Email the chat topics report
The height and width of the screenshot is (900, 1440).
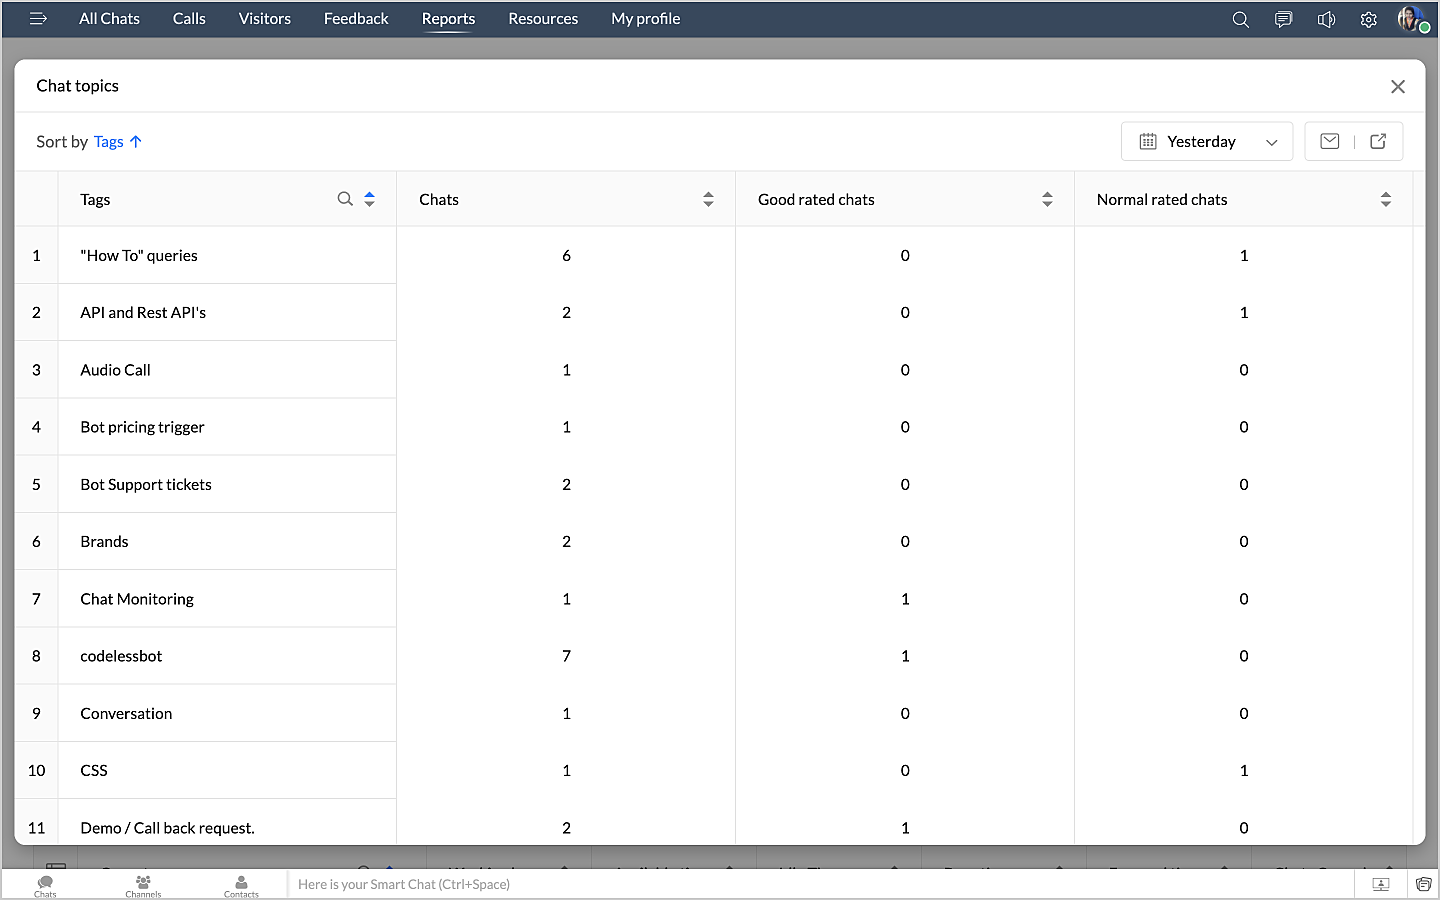[x=1330, y=141]
